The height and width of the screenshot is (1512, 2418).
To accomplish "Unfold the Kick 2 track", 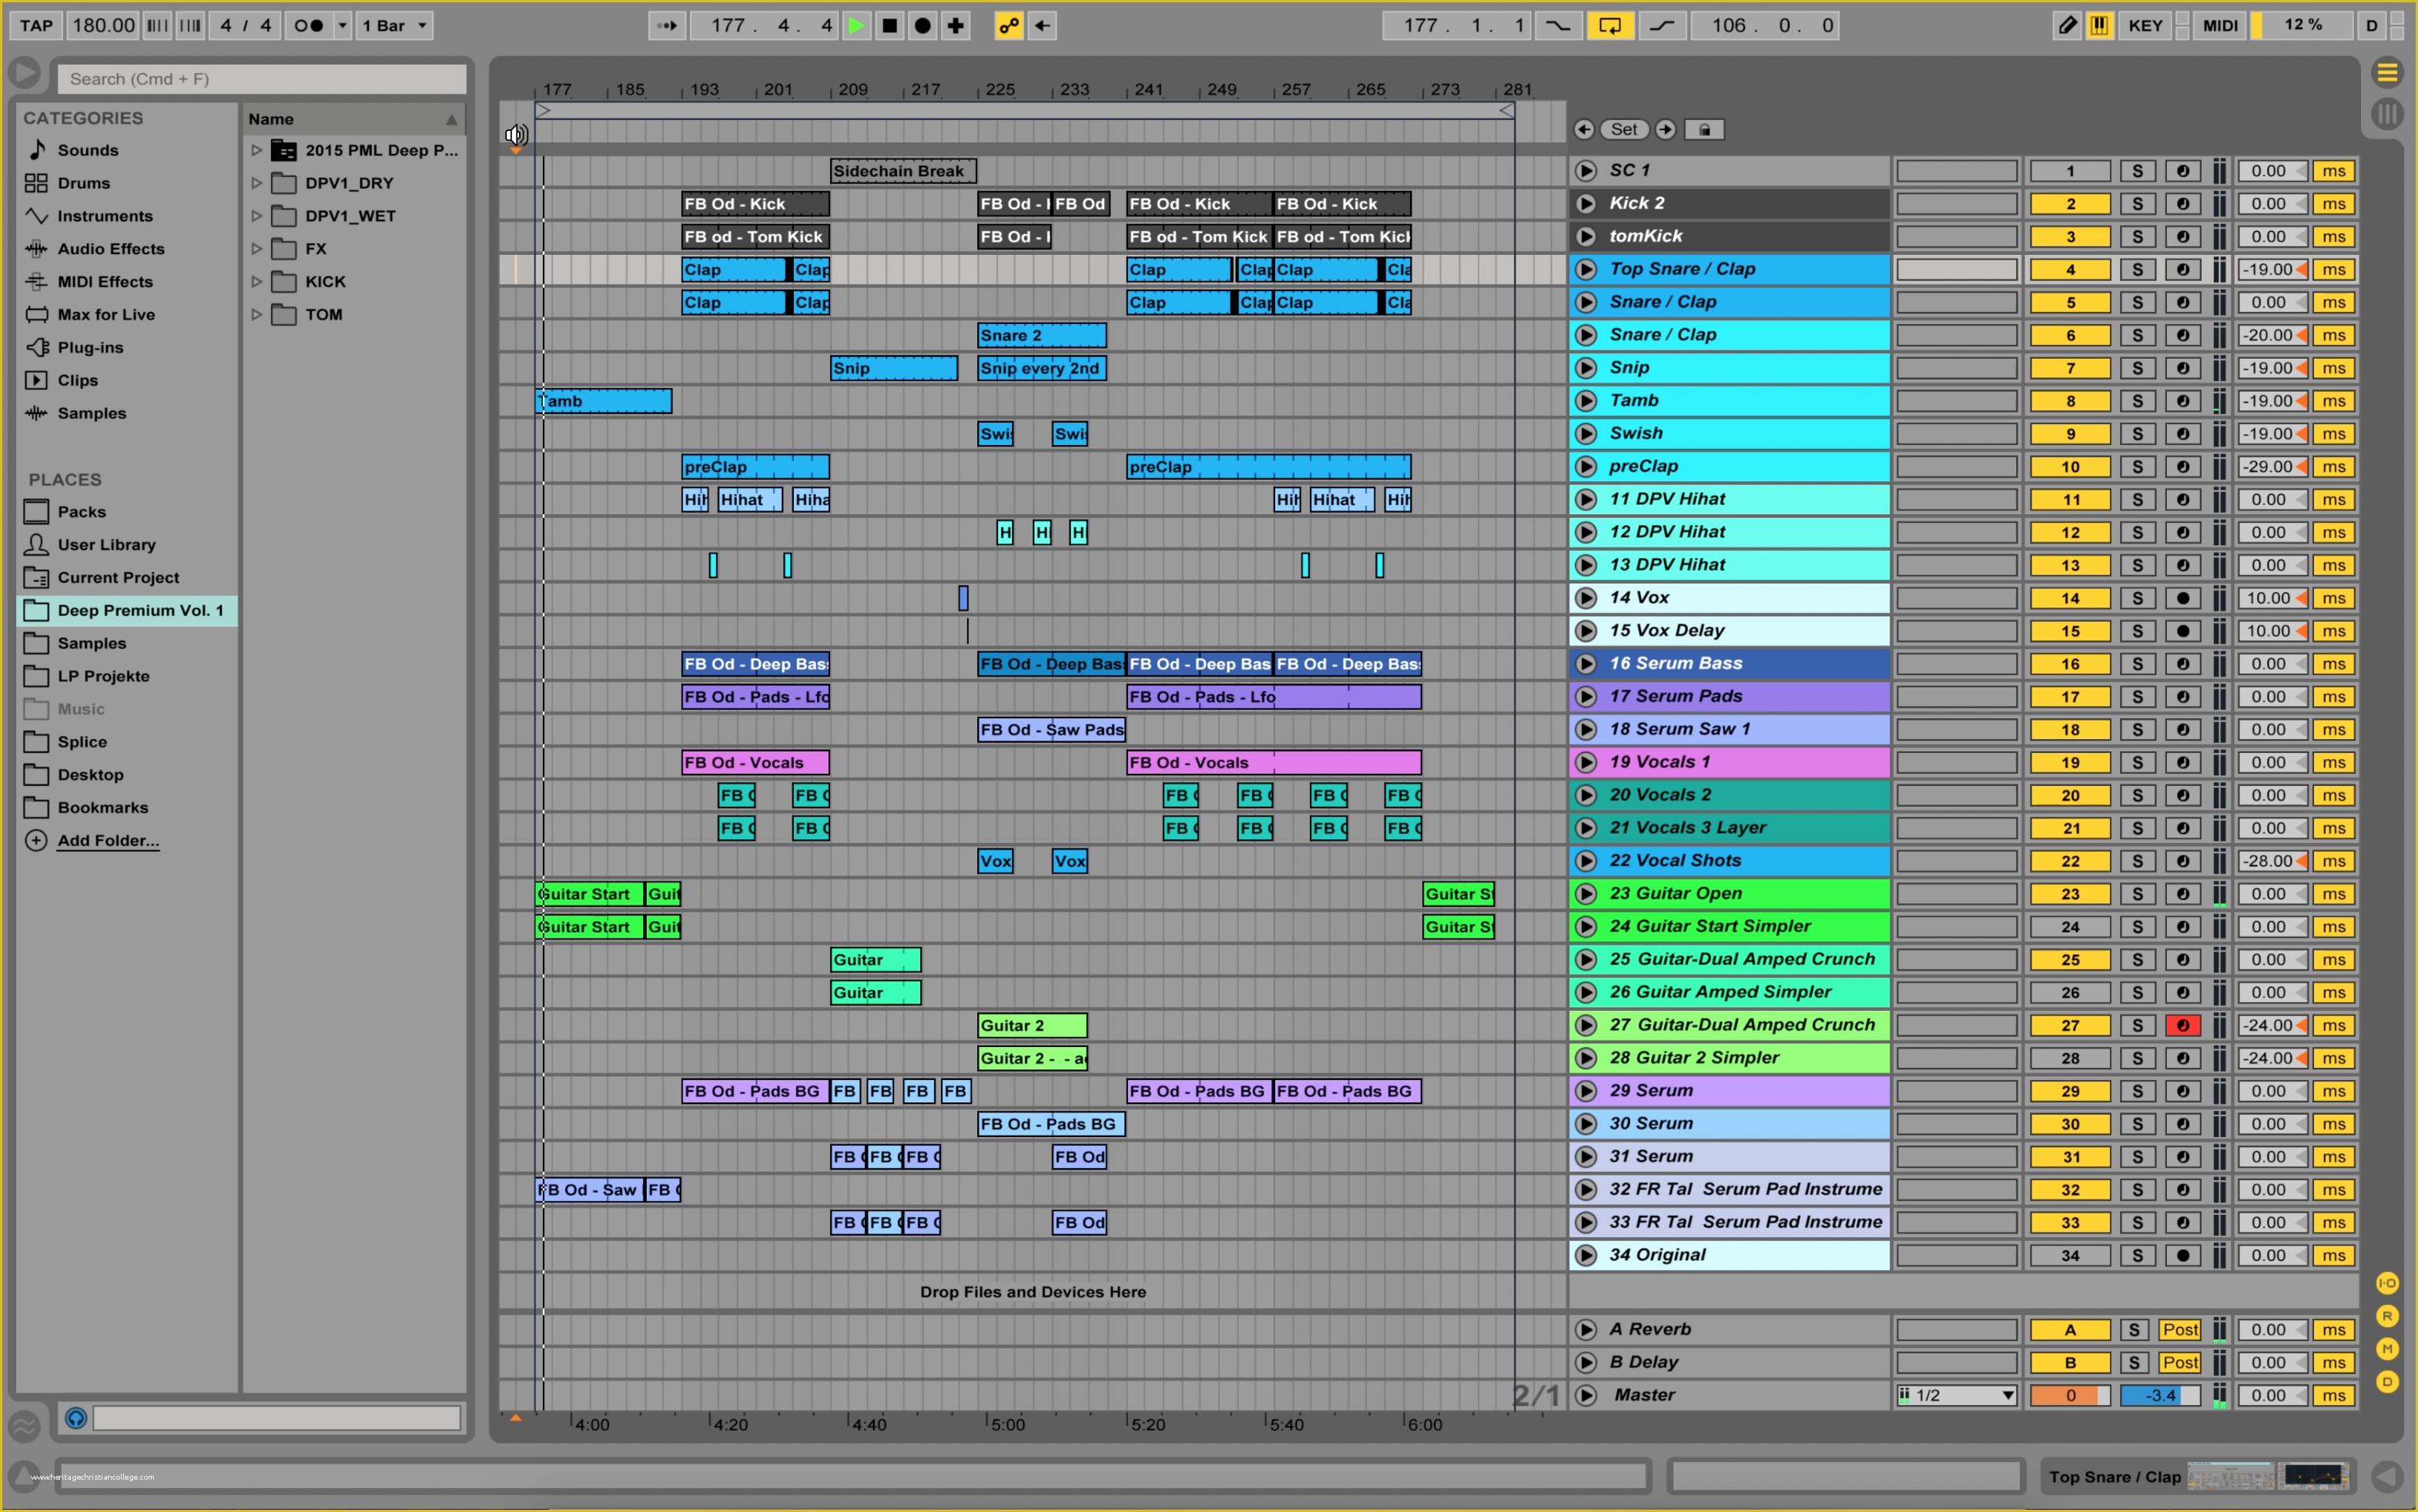I will click(x=1586, y=204).
